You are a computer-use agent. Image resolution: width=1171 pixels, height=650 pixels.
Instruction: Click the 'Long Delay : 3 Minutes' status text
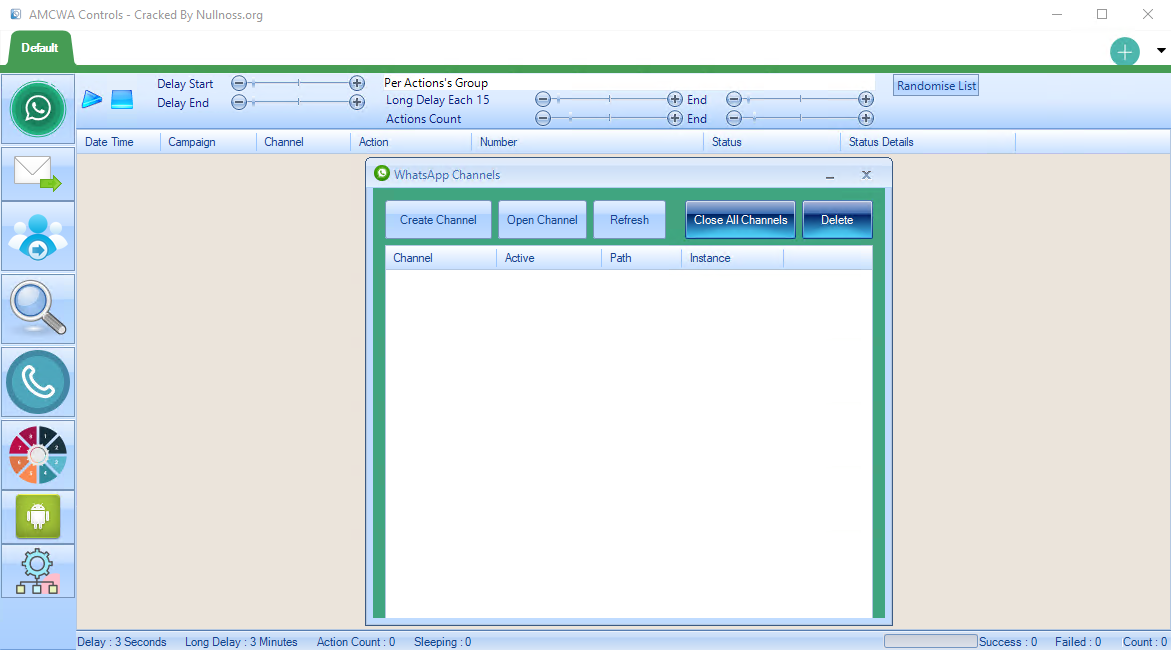pos(241,642)
